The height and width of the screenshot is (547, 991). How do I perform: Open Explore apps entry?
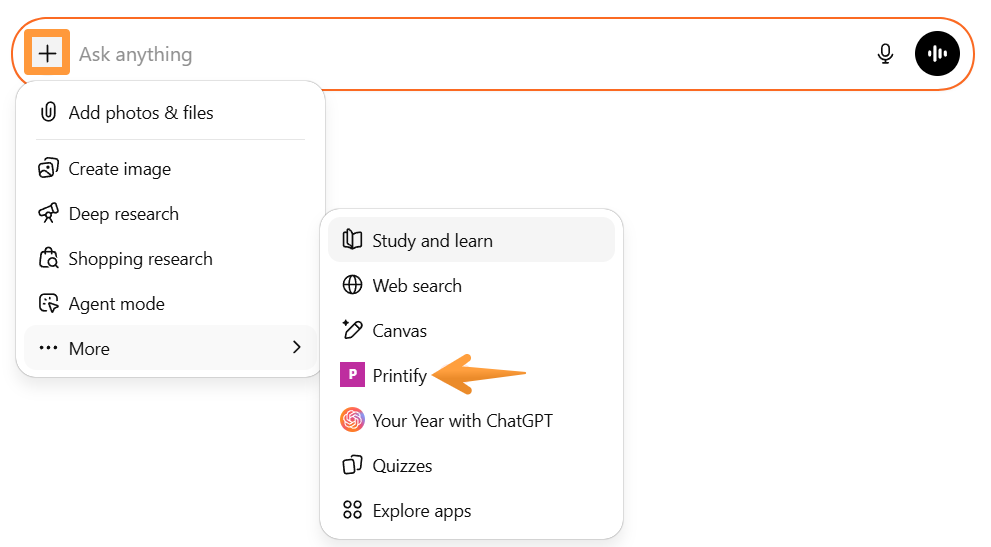click(471, 510)
